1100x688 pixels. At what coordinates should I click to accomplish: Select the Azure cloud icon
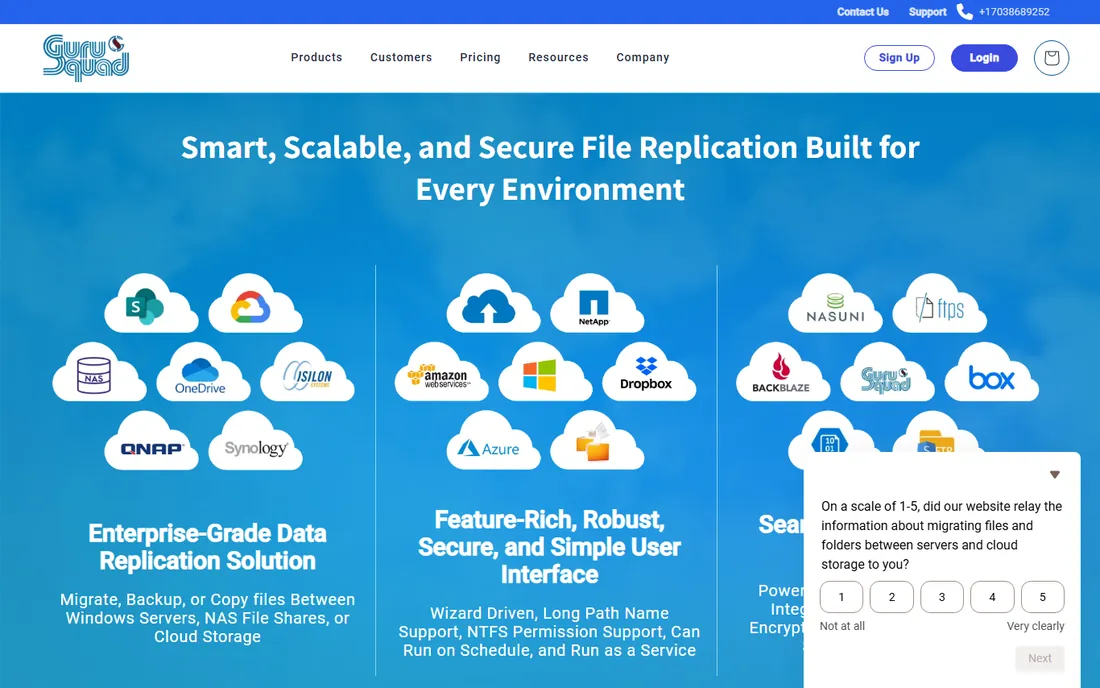point(492,441)
